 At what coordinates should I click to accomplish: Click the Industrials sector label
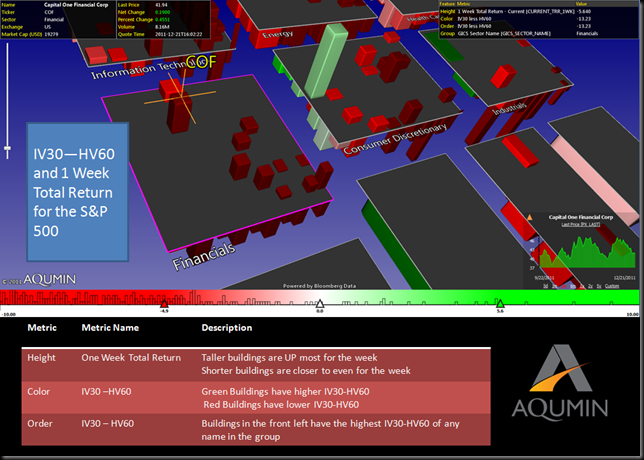tap(510, 108)
